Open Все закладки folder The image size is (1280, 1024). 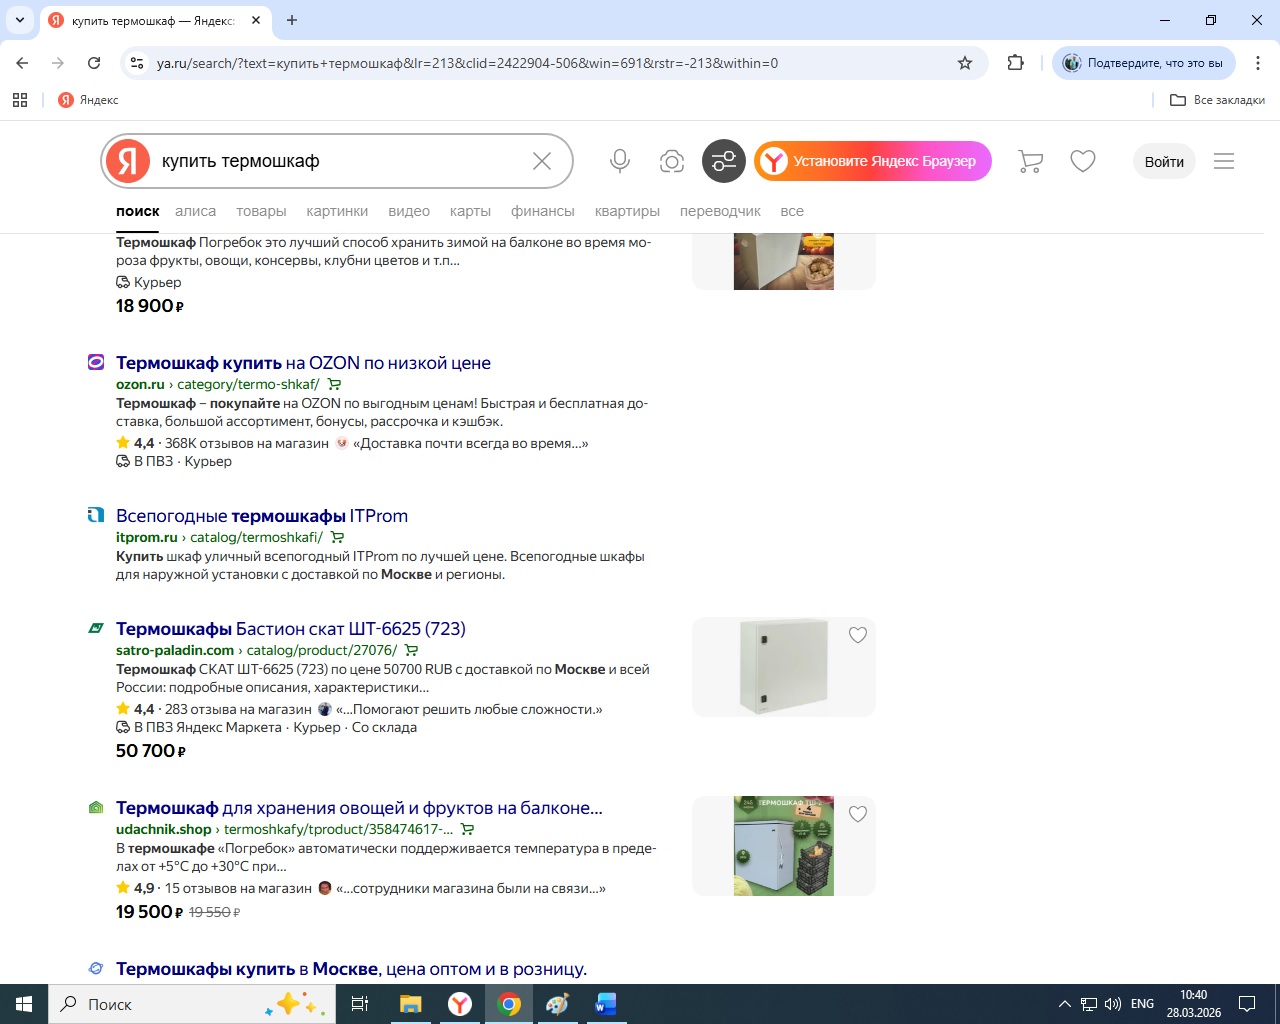coord(1217,100)
